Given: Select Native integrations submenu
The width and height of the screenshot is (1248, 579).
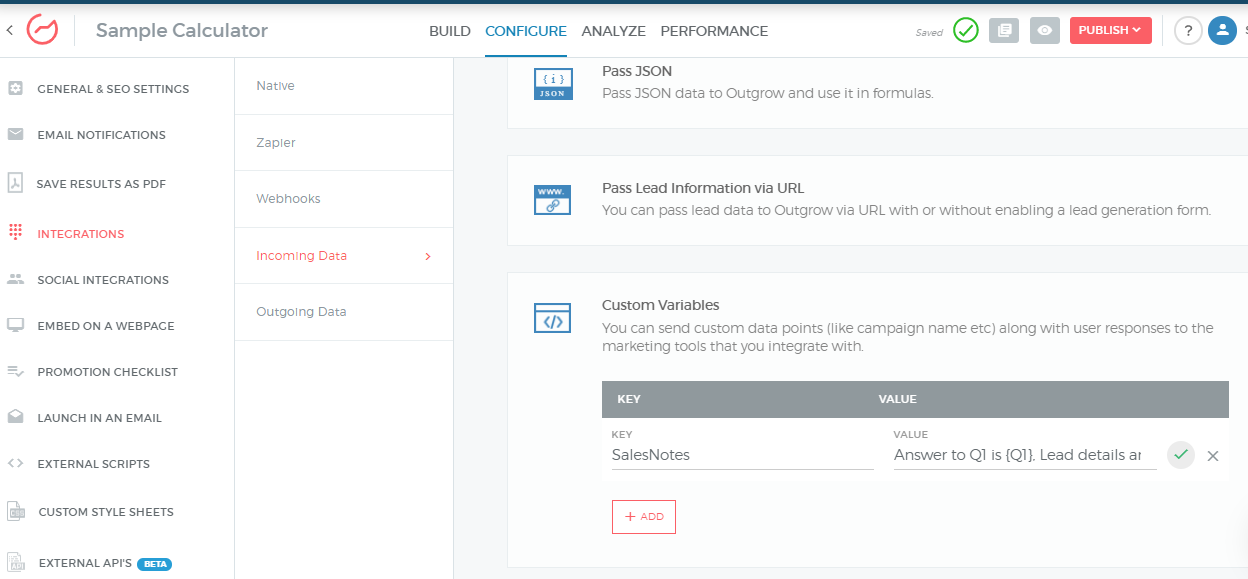Looking at the screenshot, I should [x=275, y=86].
